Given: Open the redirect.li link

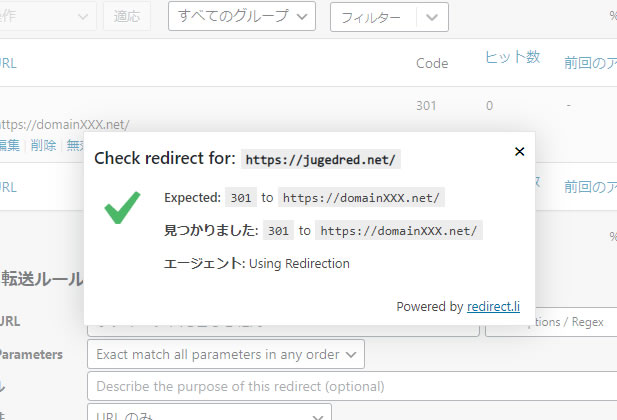Looking at the screenshot, I should click(493, 306).
